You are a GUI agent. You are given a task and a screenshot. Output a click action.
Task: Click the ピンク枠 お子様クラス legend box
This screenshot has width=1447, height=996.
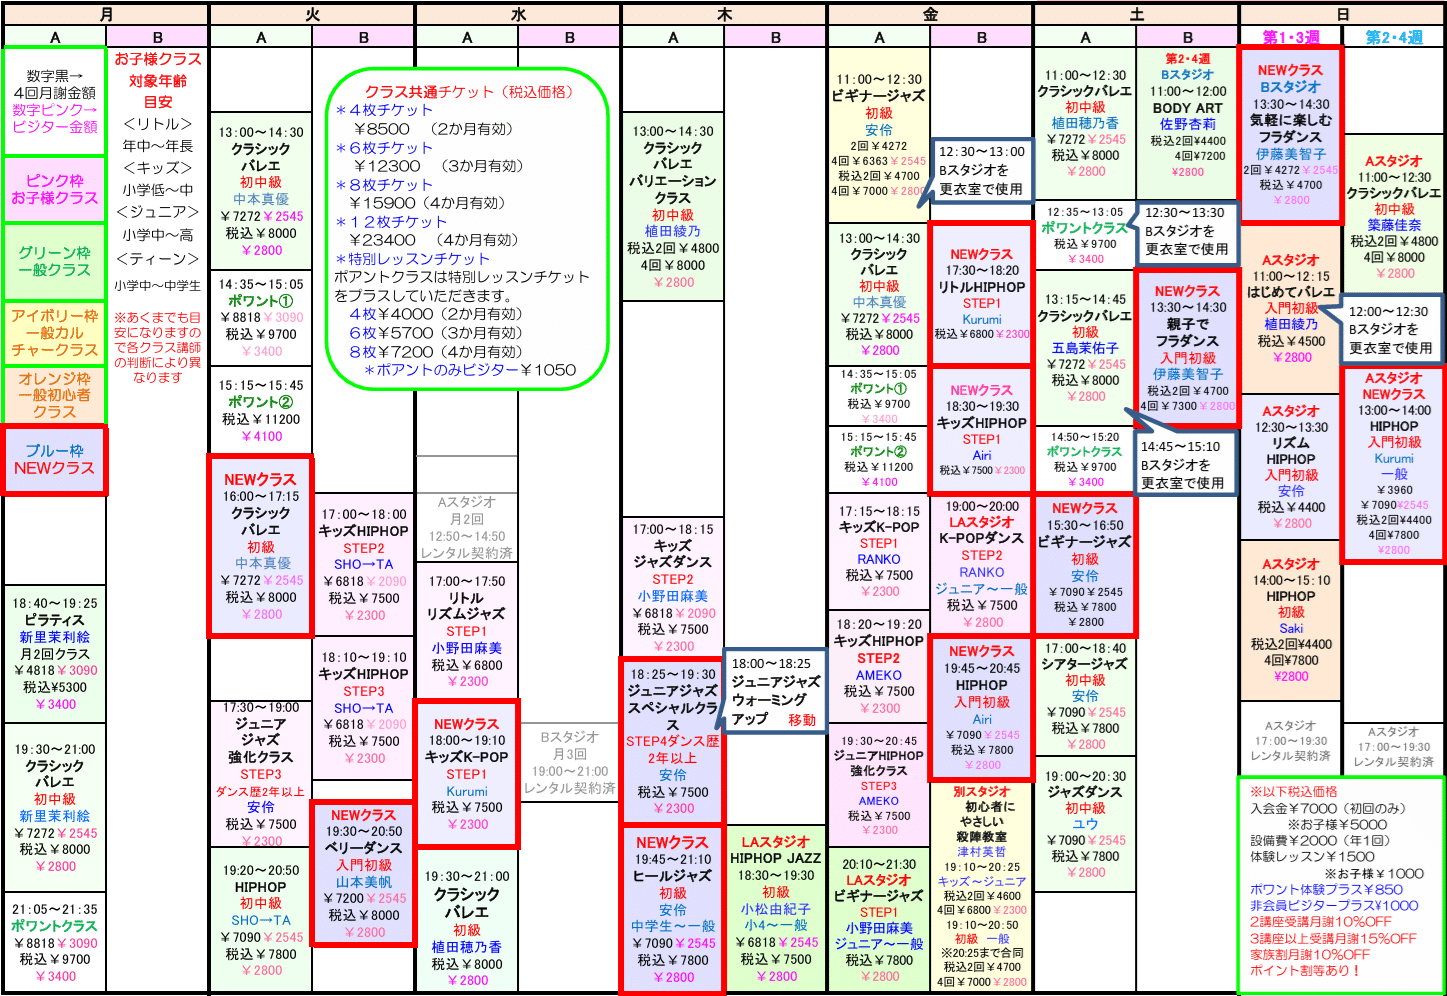pos(55,189)
